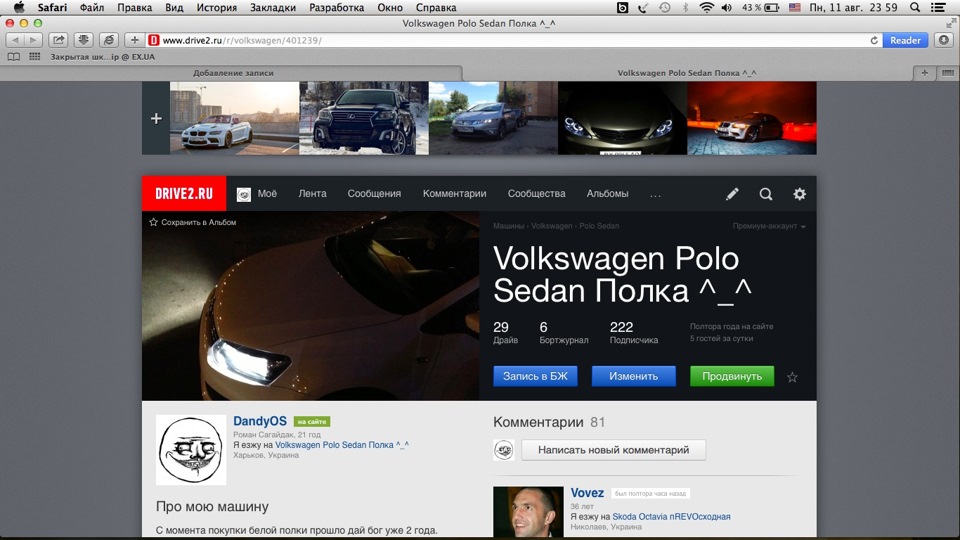Open the Skoda Octavia nREVOсходная link
Viewport: 960px width, 540px height.
tap(671, 517)
